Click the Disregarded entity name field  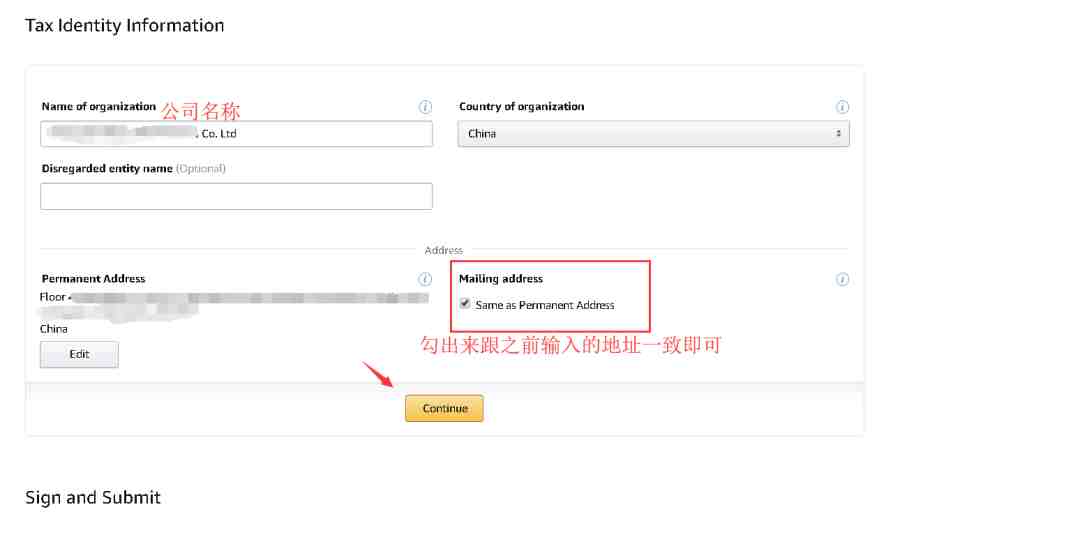click(236, 196)
